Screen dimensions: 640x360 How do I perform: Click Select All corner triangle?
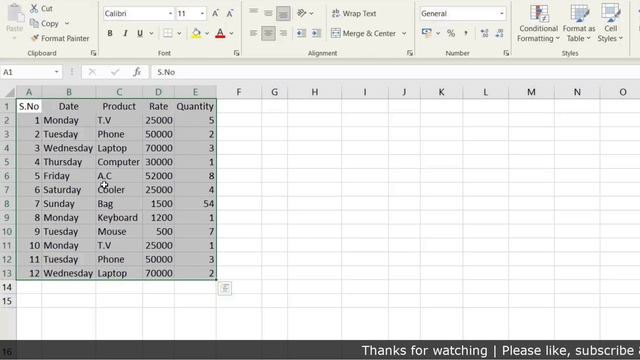point(9,92)
